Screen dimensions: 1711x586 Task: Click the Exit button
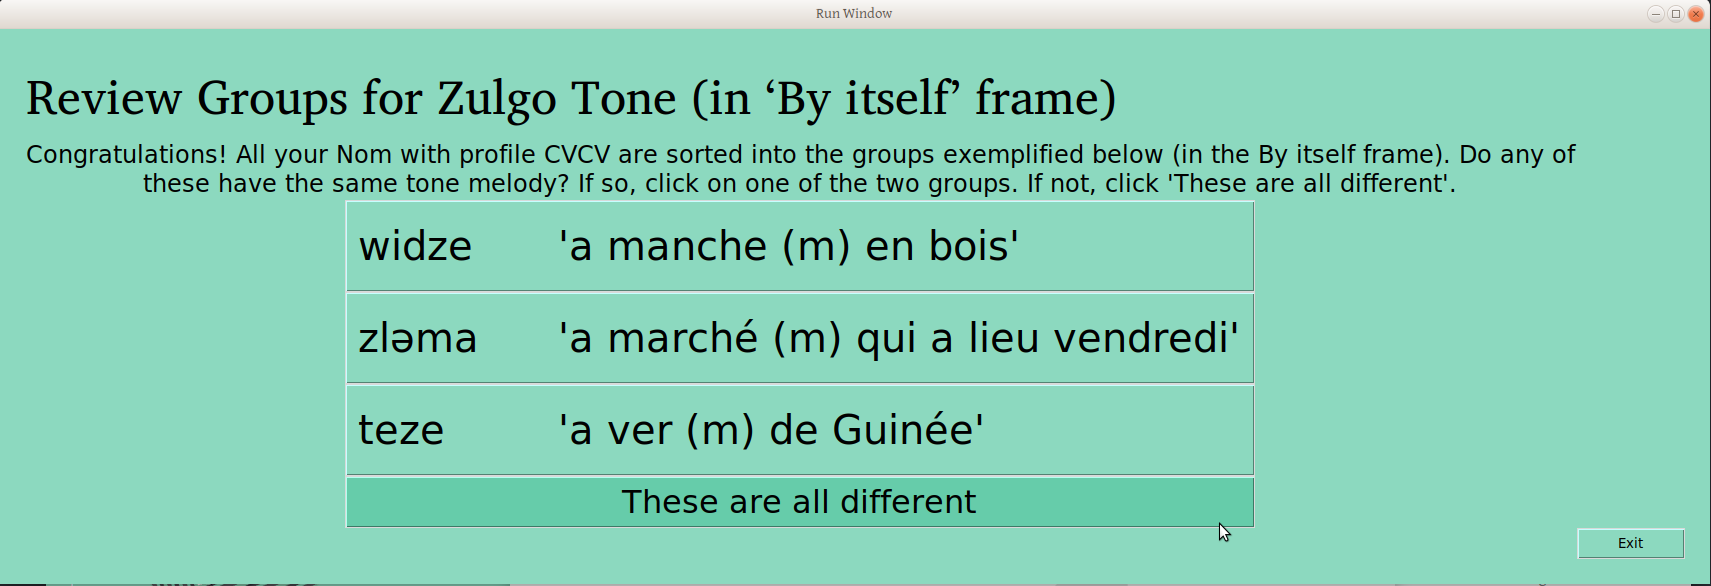click(x=1630, y=543)
